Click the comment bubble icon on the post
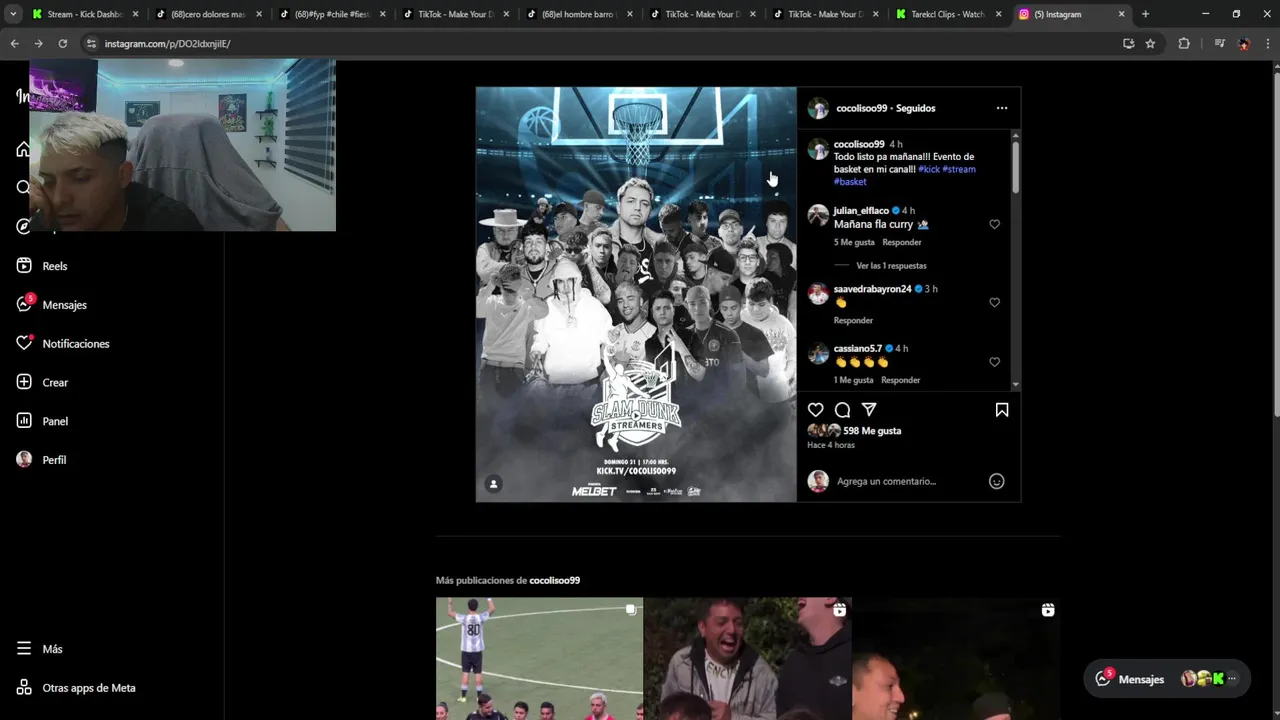This screenshot has height=720, width=1280. 842,410
